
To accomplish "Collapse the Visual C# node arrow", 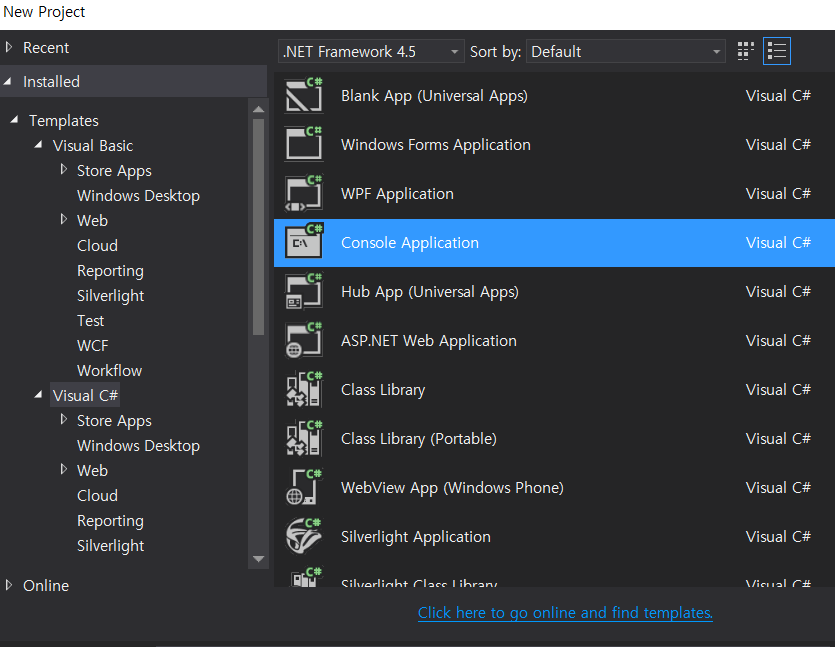I will coord(38,395).
